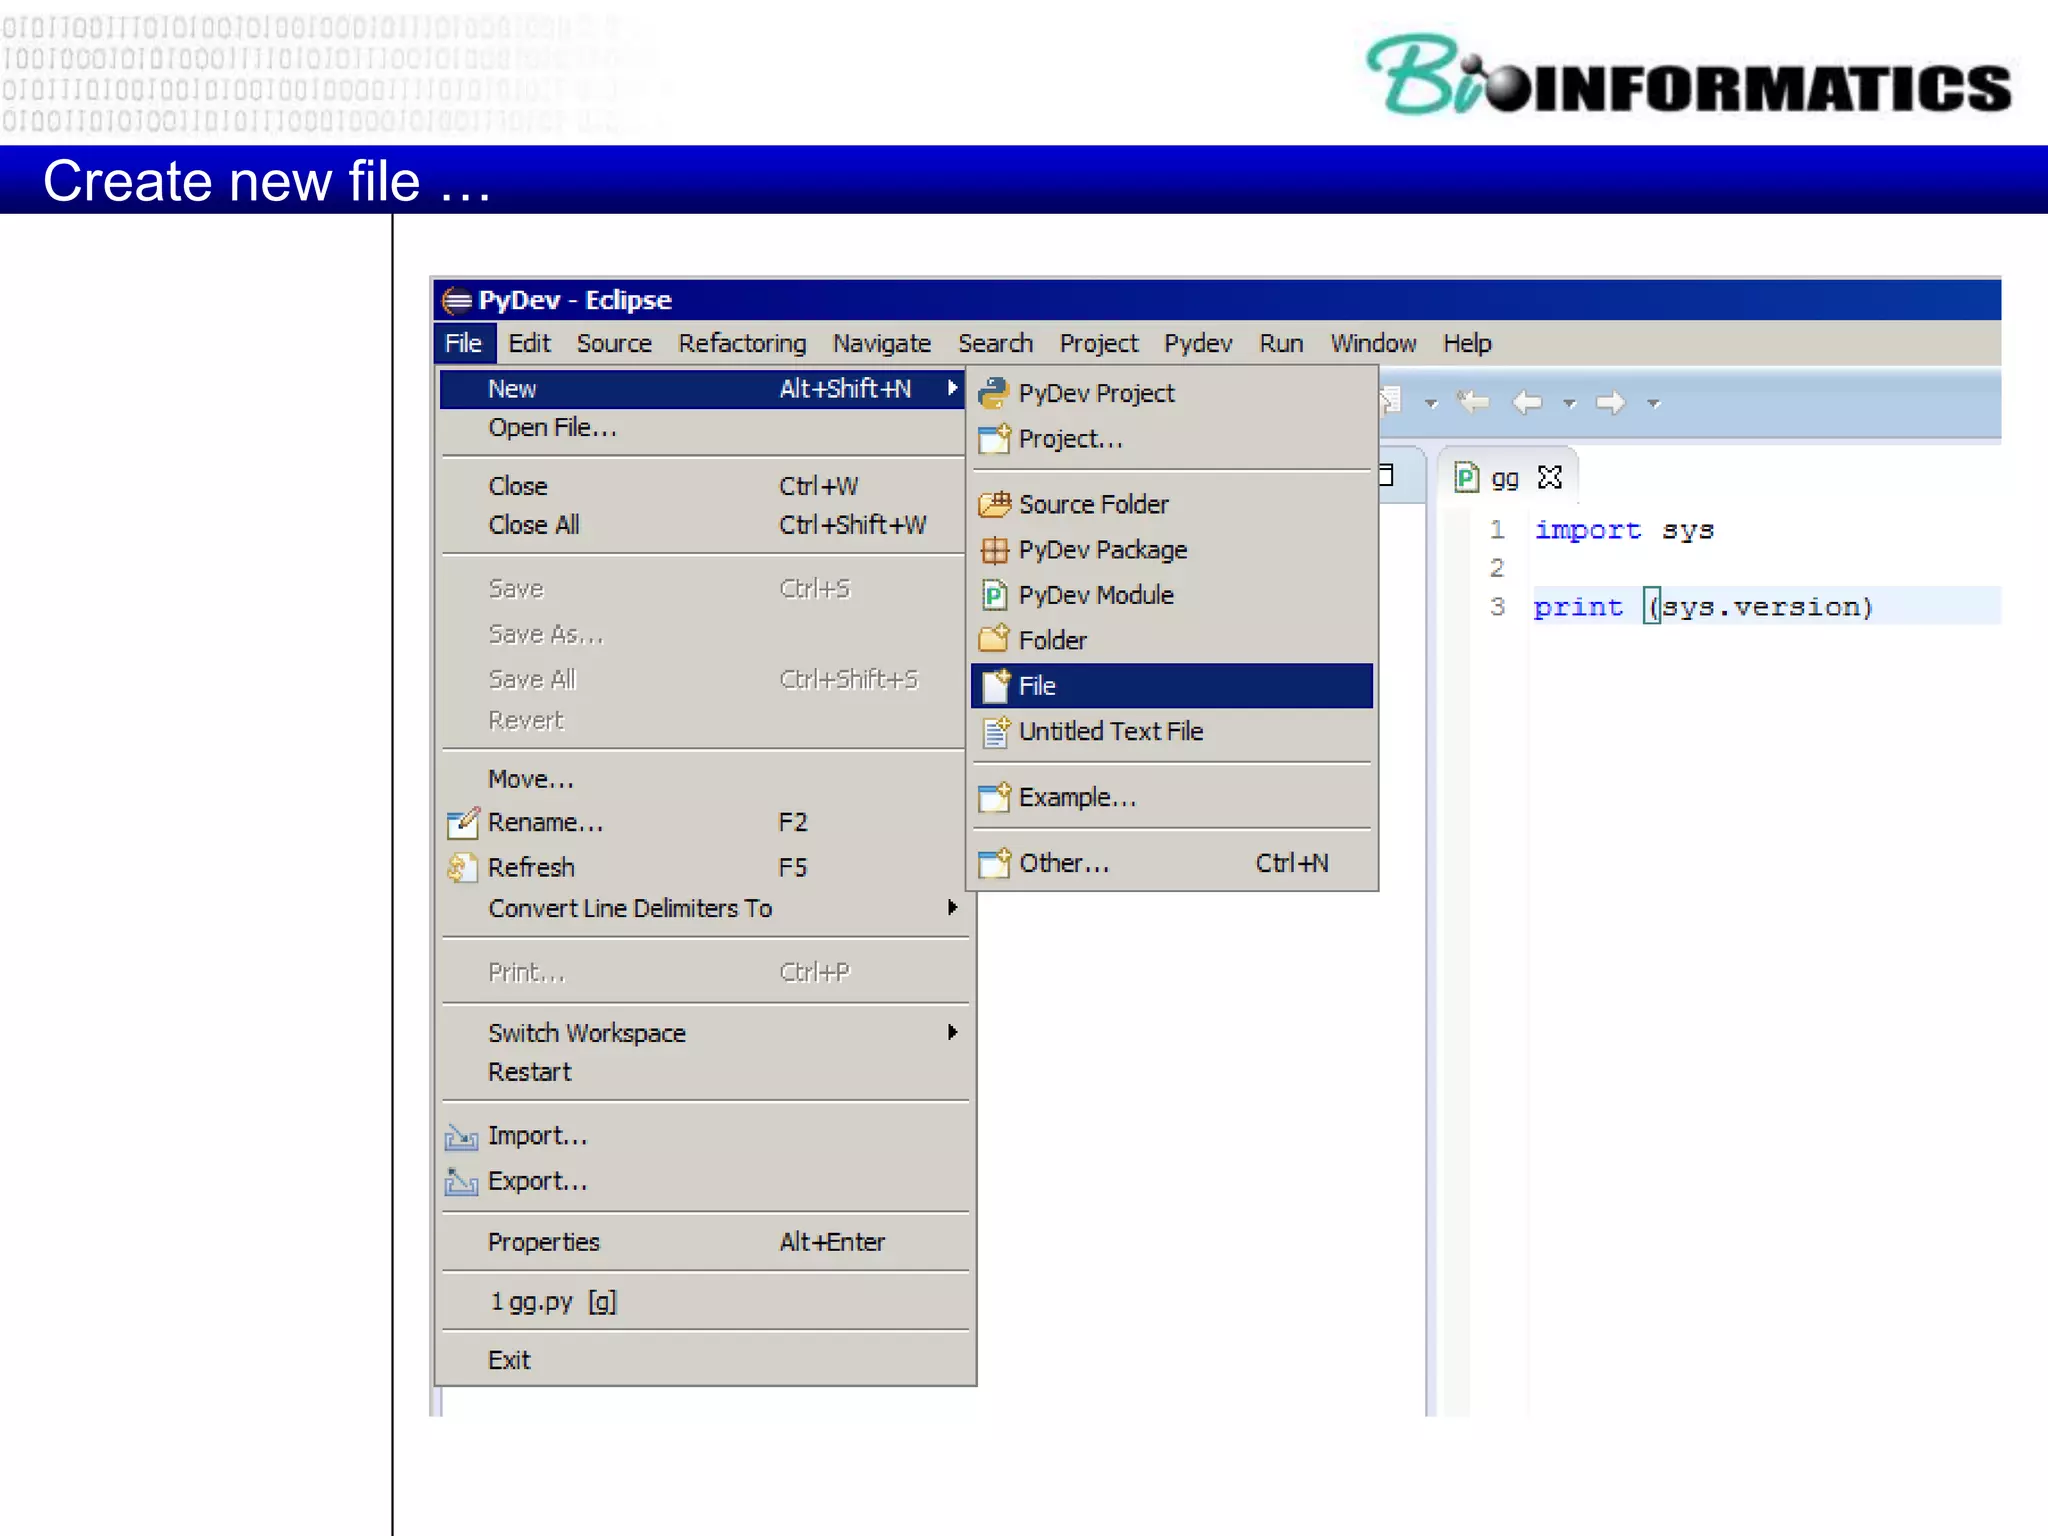The height and width of the screenshot is (1536, 2048).
Task: Open dropdown arrow next to Forward button
Action: click(x=1653, y=404)
